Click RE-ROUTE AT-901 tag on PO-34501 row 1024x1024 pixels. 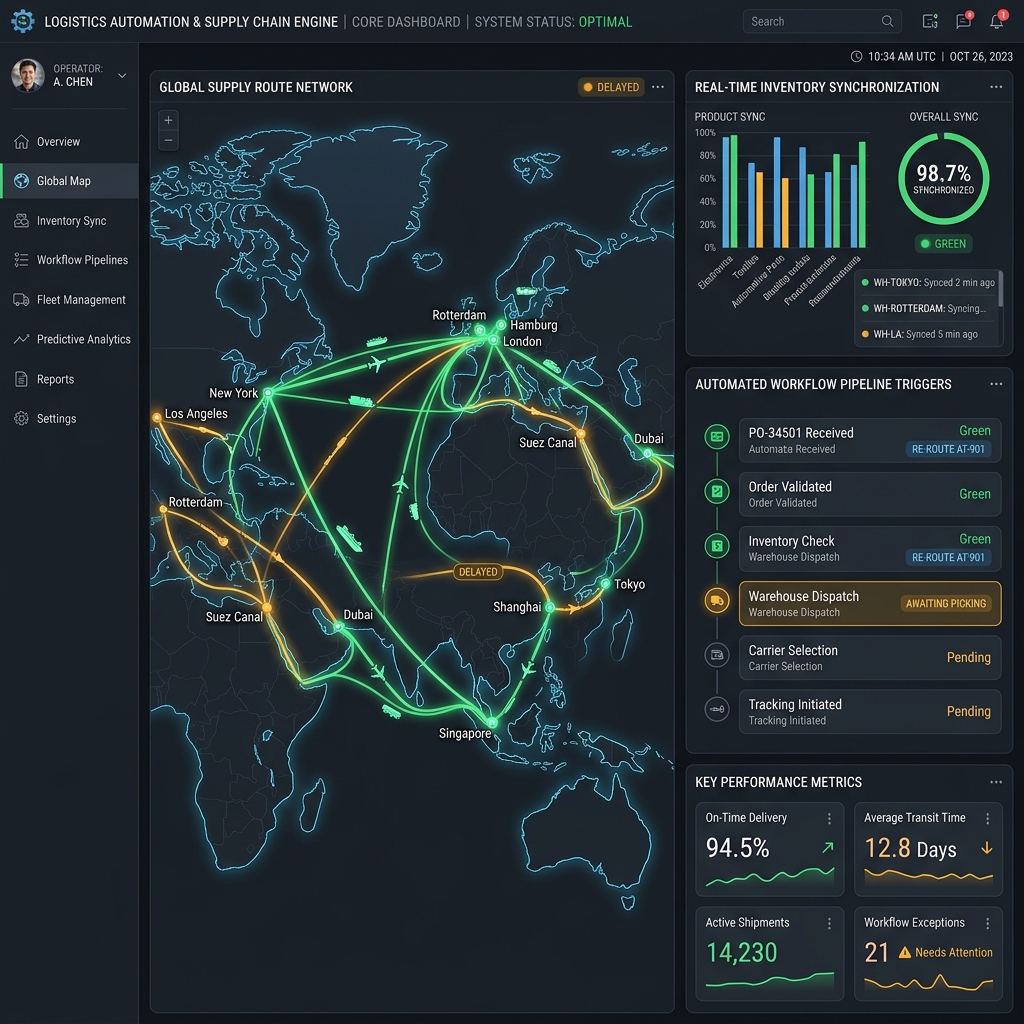point(948,449)
